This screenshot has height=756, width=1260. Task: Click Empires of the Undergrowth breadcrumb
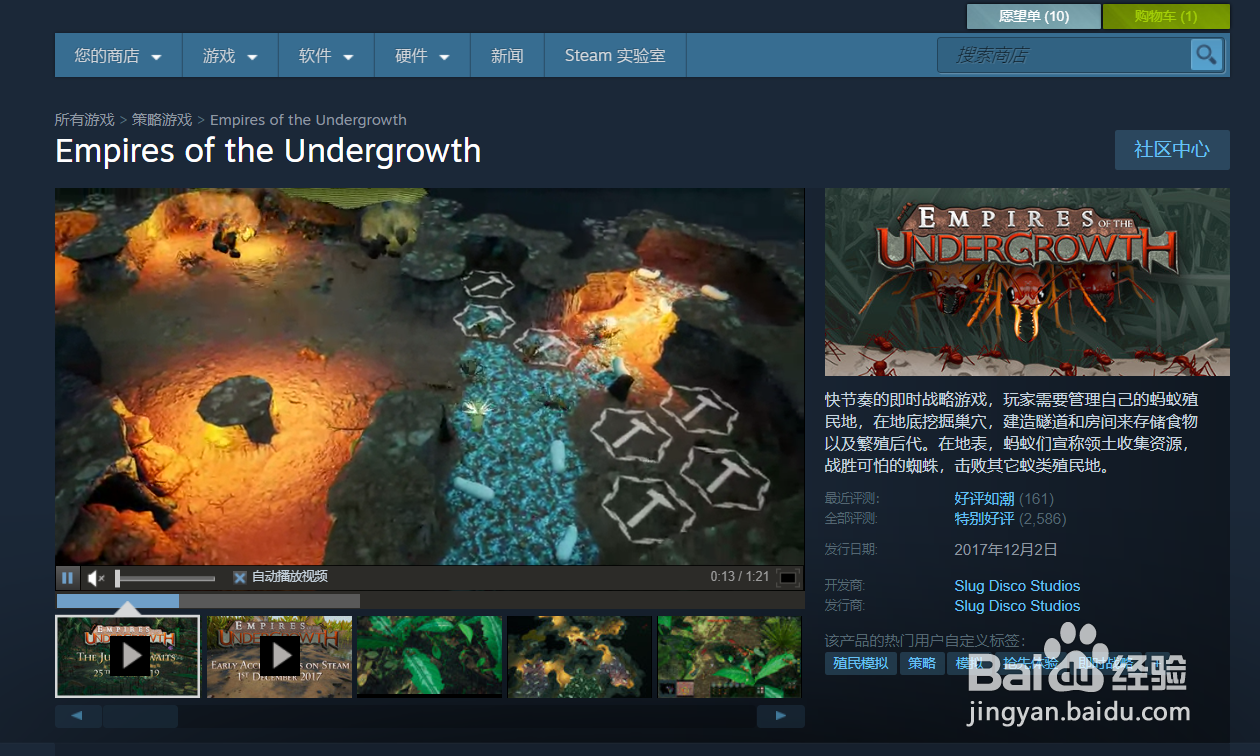click(x=308, y=120)
